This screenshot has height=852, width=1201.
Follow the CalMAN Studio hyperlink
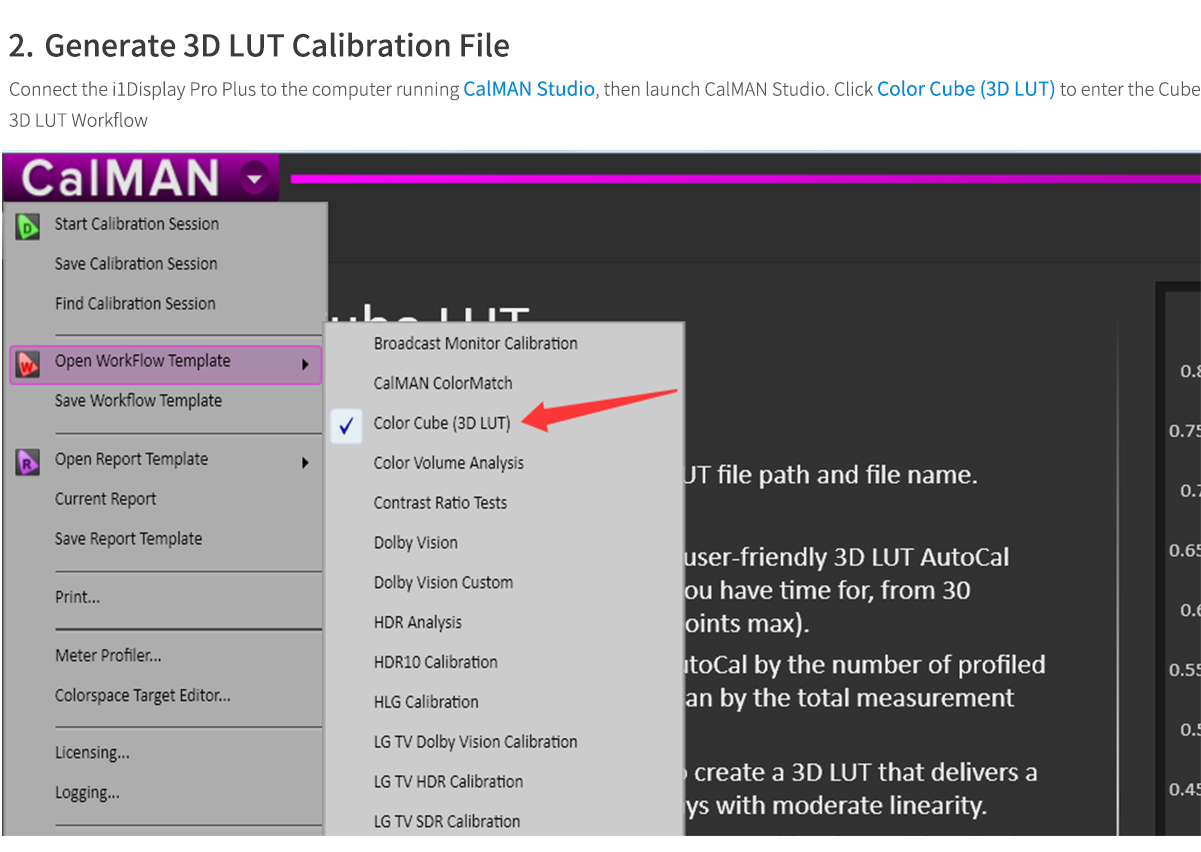pyautogui.click(x=529, y=89)
